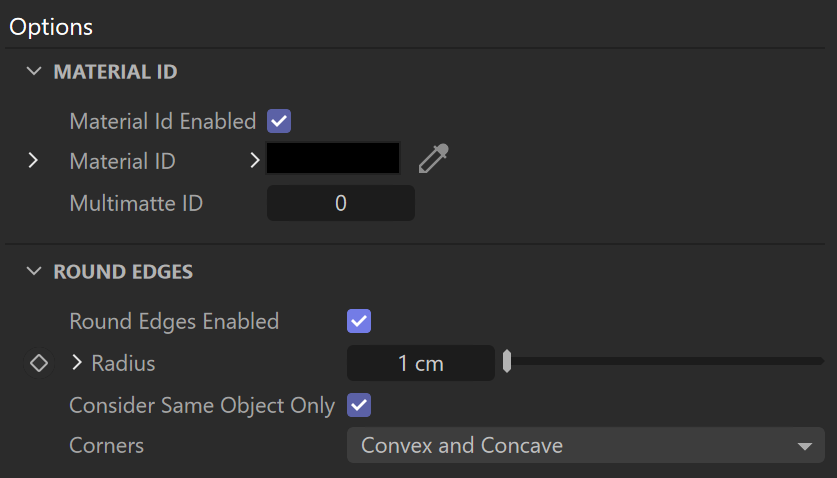Toggle Round Edges Enabled checkbox
Viewport: 837px width, 478px height.
pos(359,321)
